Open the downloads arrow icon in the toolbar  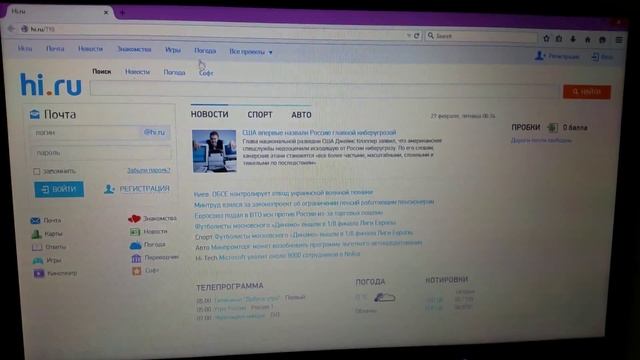(x=573, y=39)
